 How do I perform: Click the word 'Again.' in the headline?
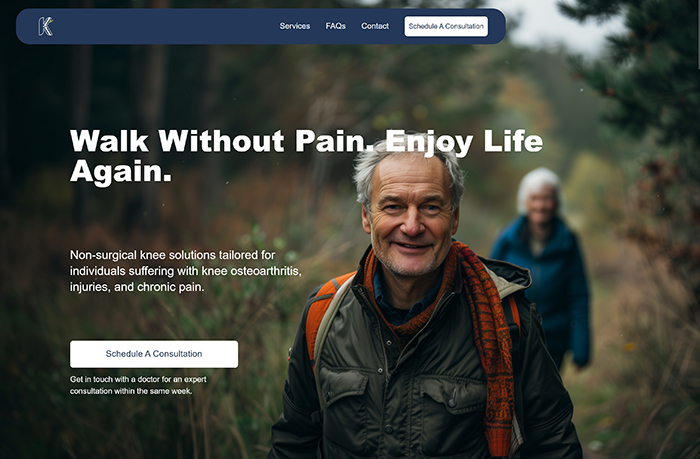tap(121, 171)
